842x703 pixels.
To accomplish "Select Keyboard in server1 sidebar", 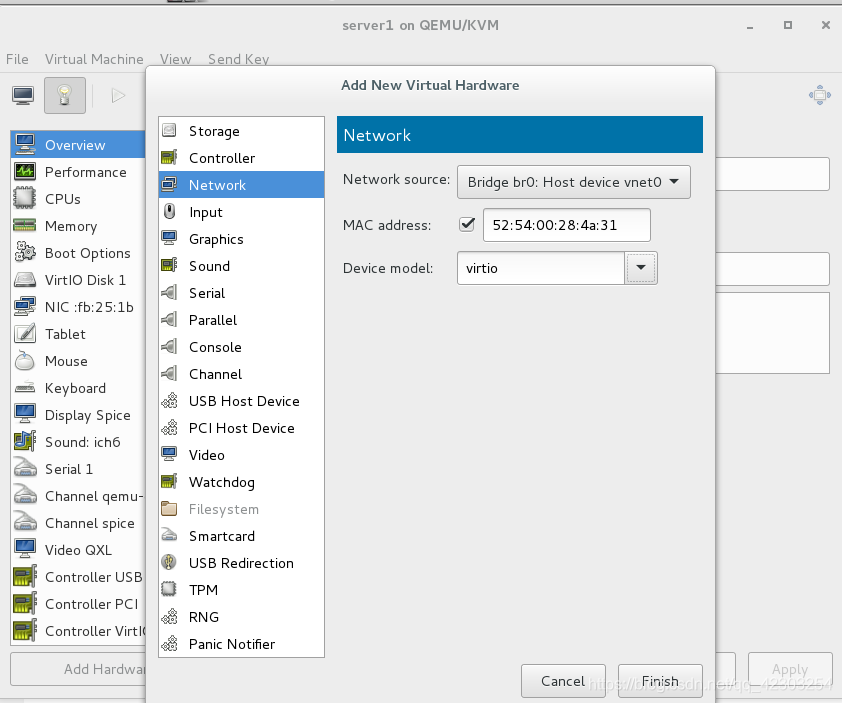I will 78,388.
